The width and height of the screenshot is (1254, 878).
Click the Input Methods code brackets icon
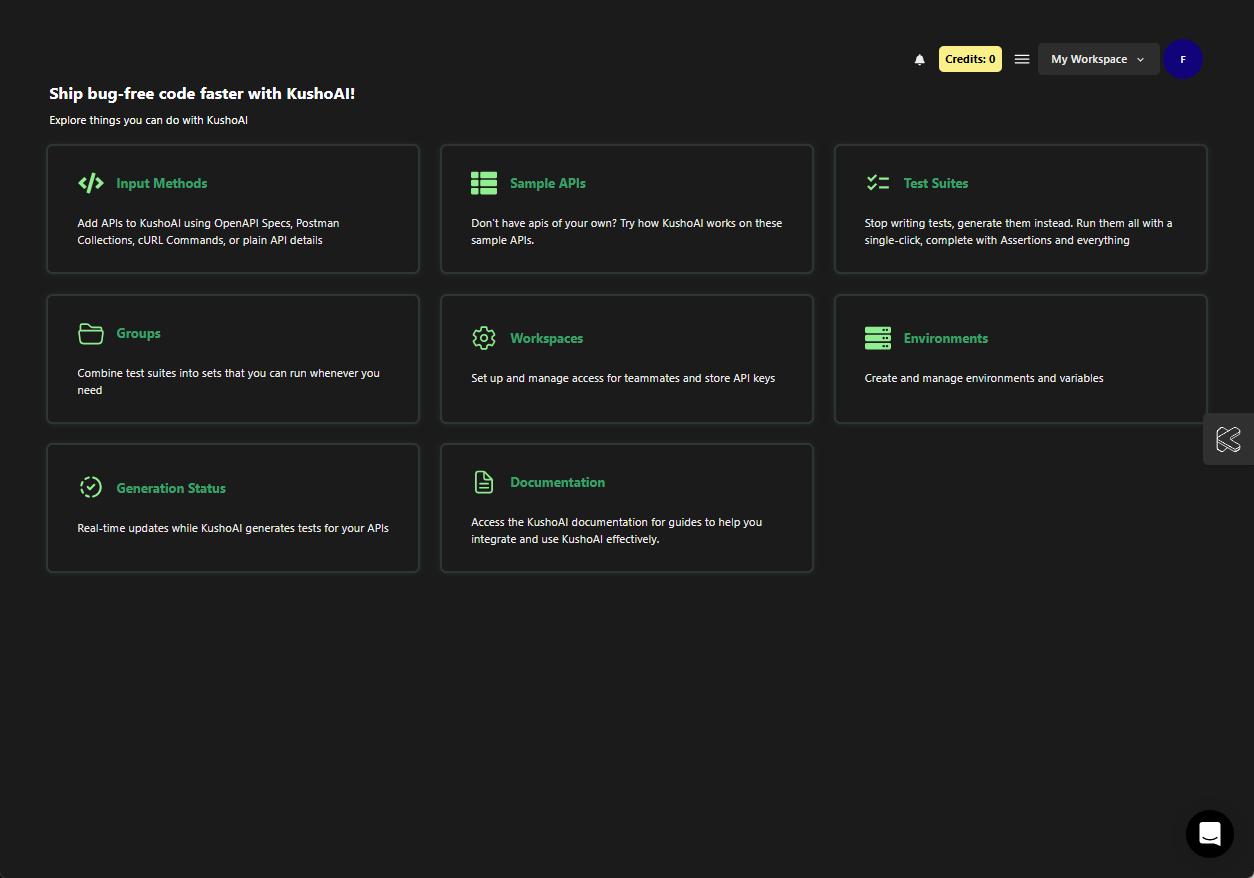[x=91, y=183]
